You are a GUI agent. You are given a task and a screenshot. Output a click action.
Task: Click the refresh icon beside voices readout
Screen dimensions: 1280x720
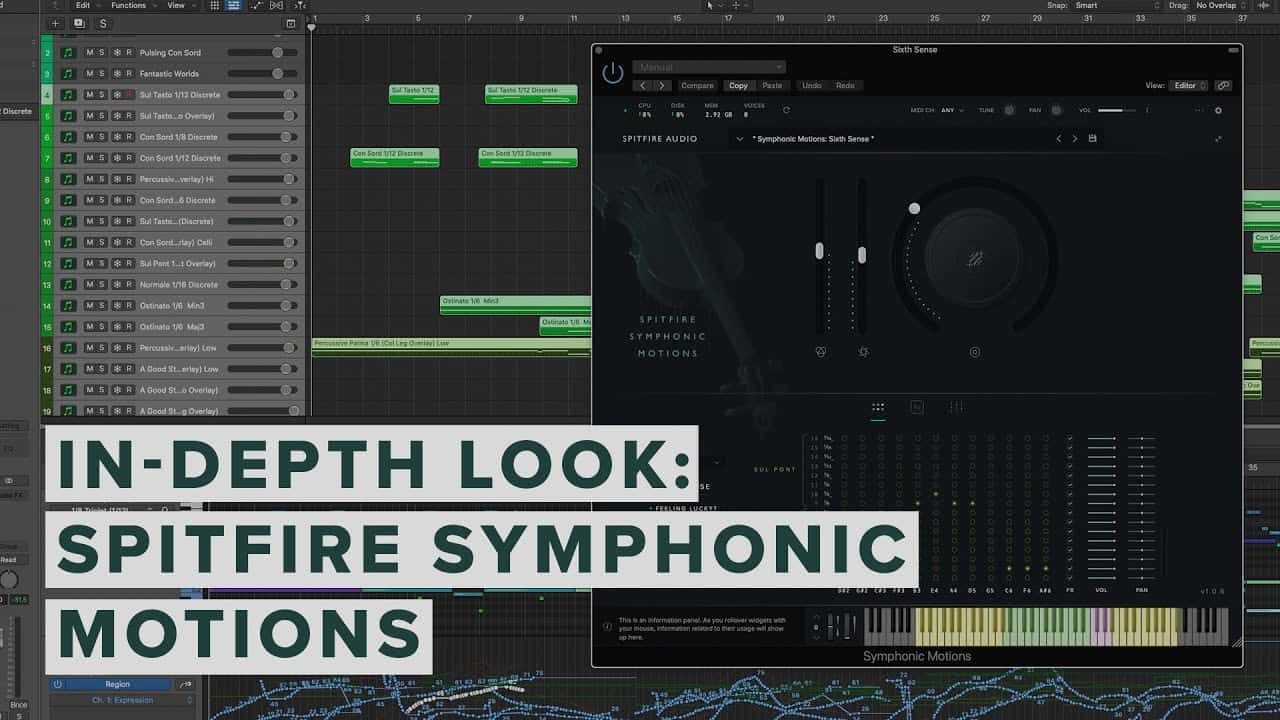coord(786,110)
